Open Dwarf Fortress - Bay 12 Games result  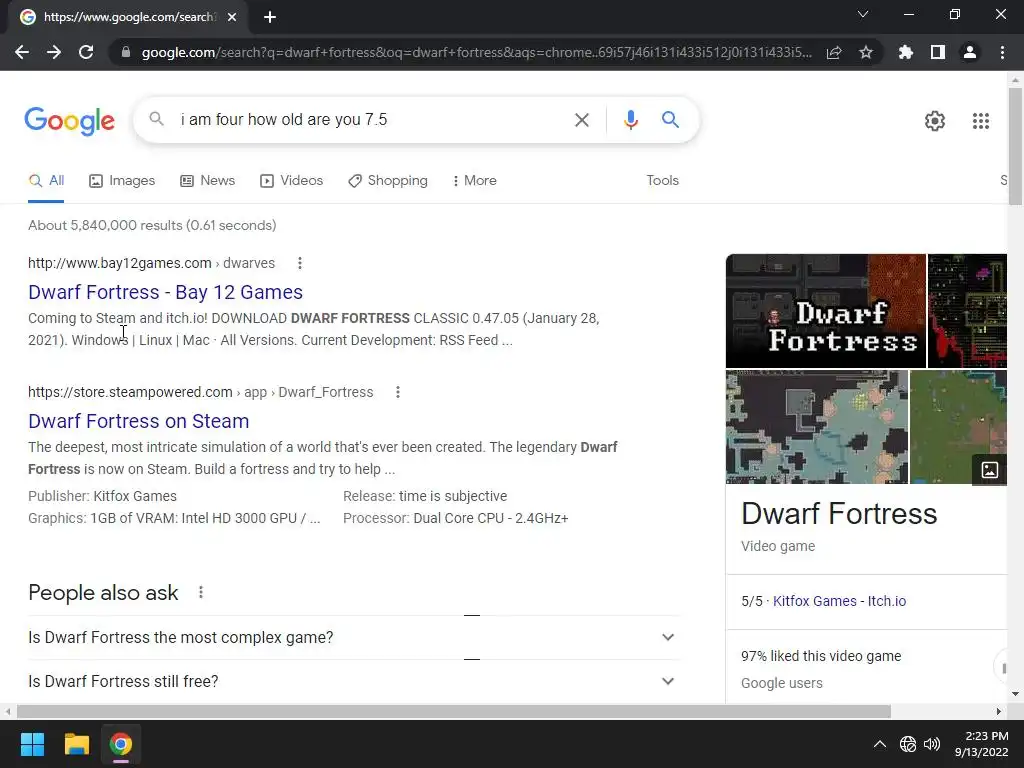click(165, 292)
